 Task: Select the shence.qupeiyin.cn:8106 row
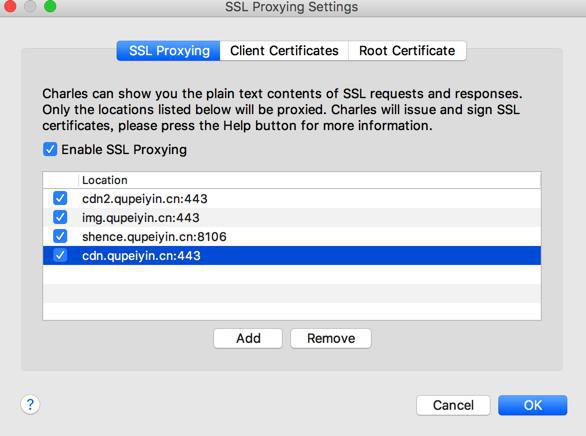pos(292,236)
